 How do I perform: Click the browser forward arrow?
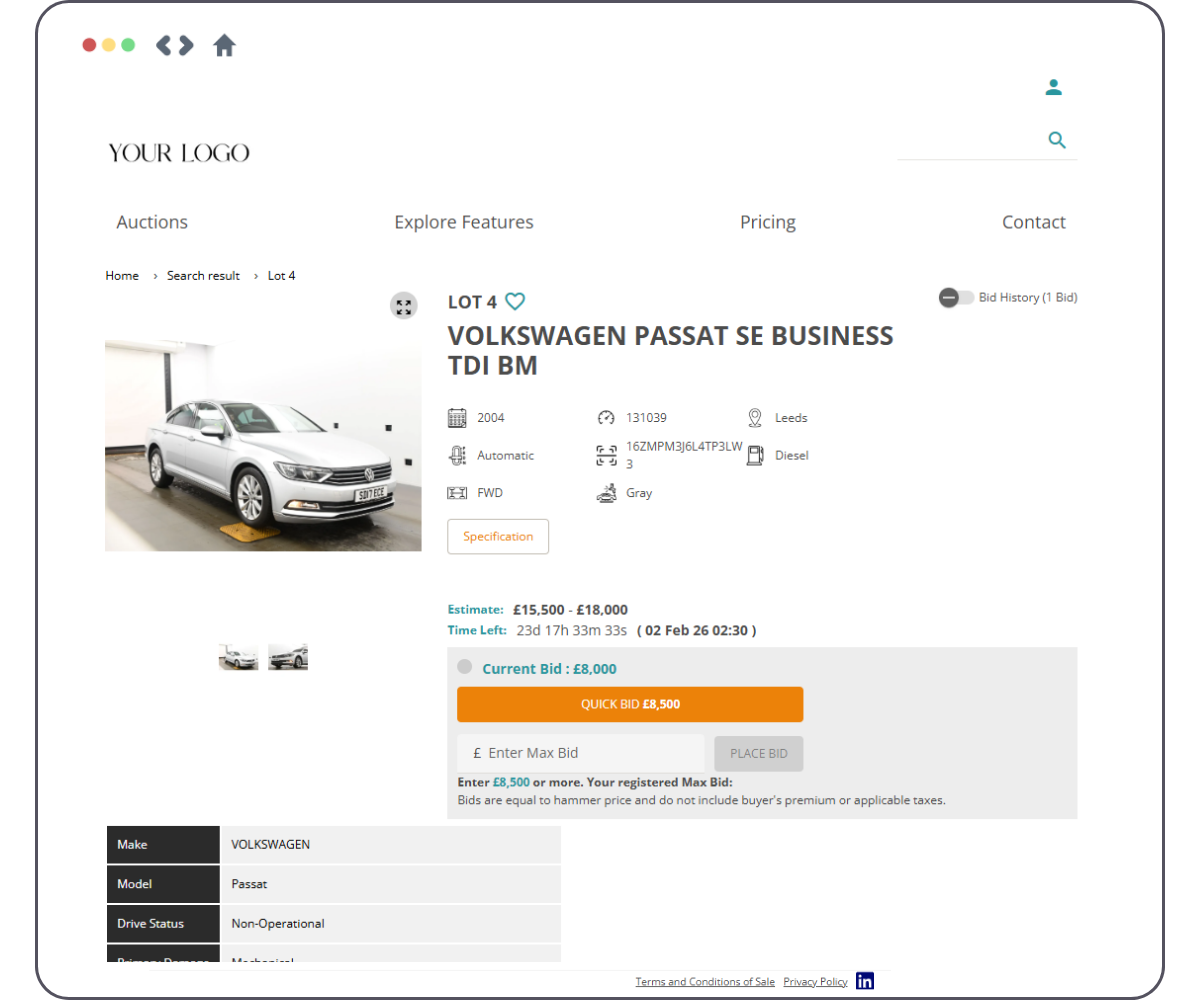(186, 45)
